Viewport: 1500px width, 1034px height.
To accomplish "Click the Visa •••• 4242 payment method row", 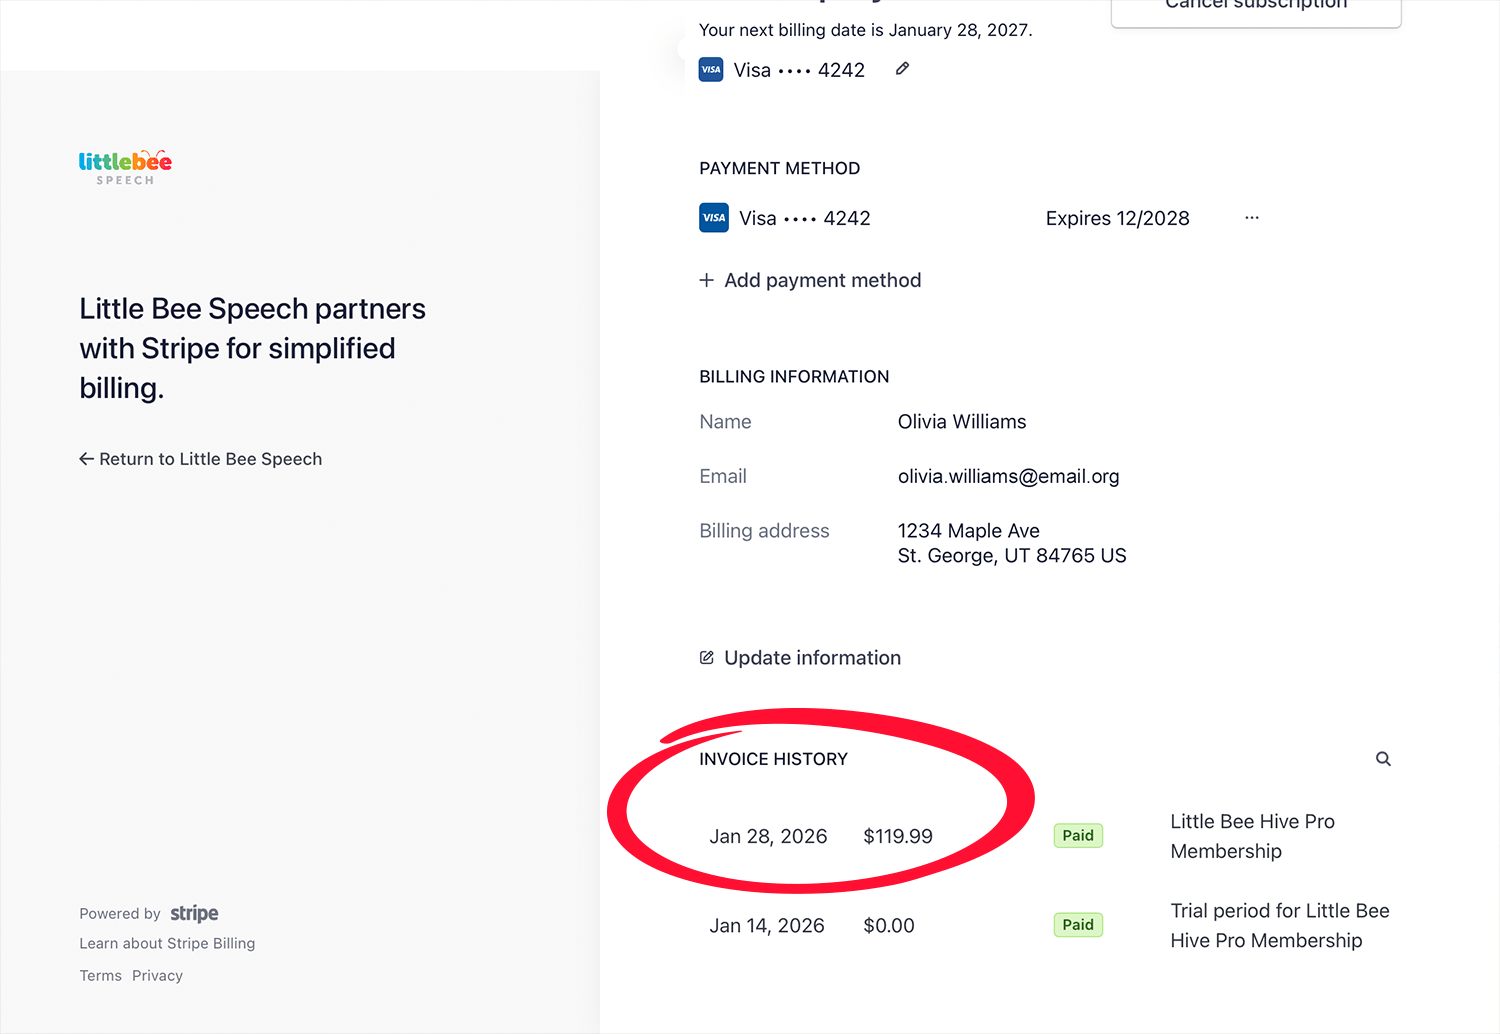I will [980, 218].
